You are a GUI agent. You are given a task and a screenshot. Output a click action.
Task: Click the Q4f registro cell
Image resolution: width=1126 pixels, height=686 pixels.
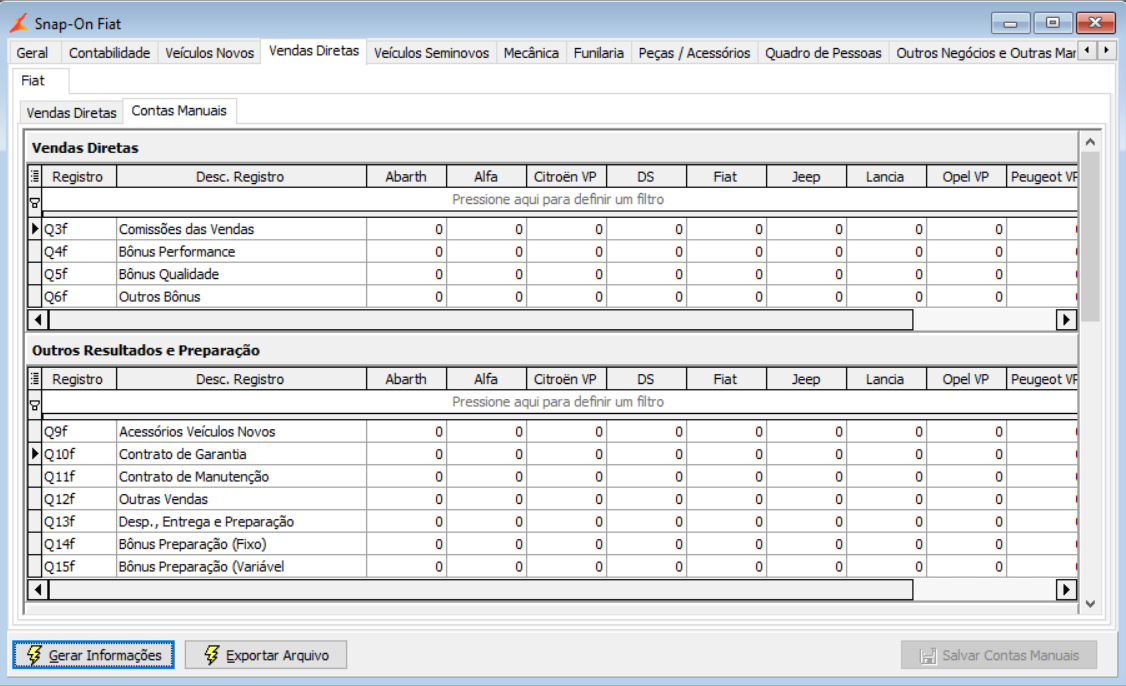click(79, 251)
